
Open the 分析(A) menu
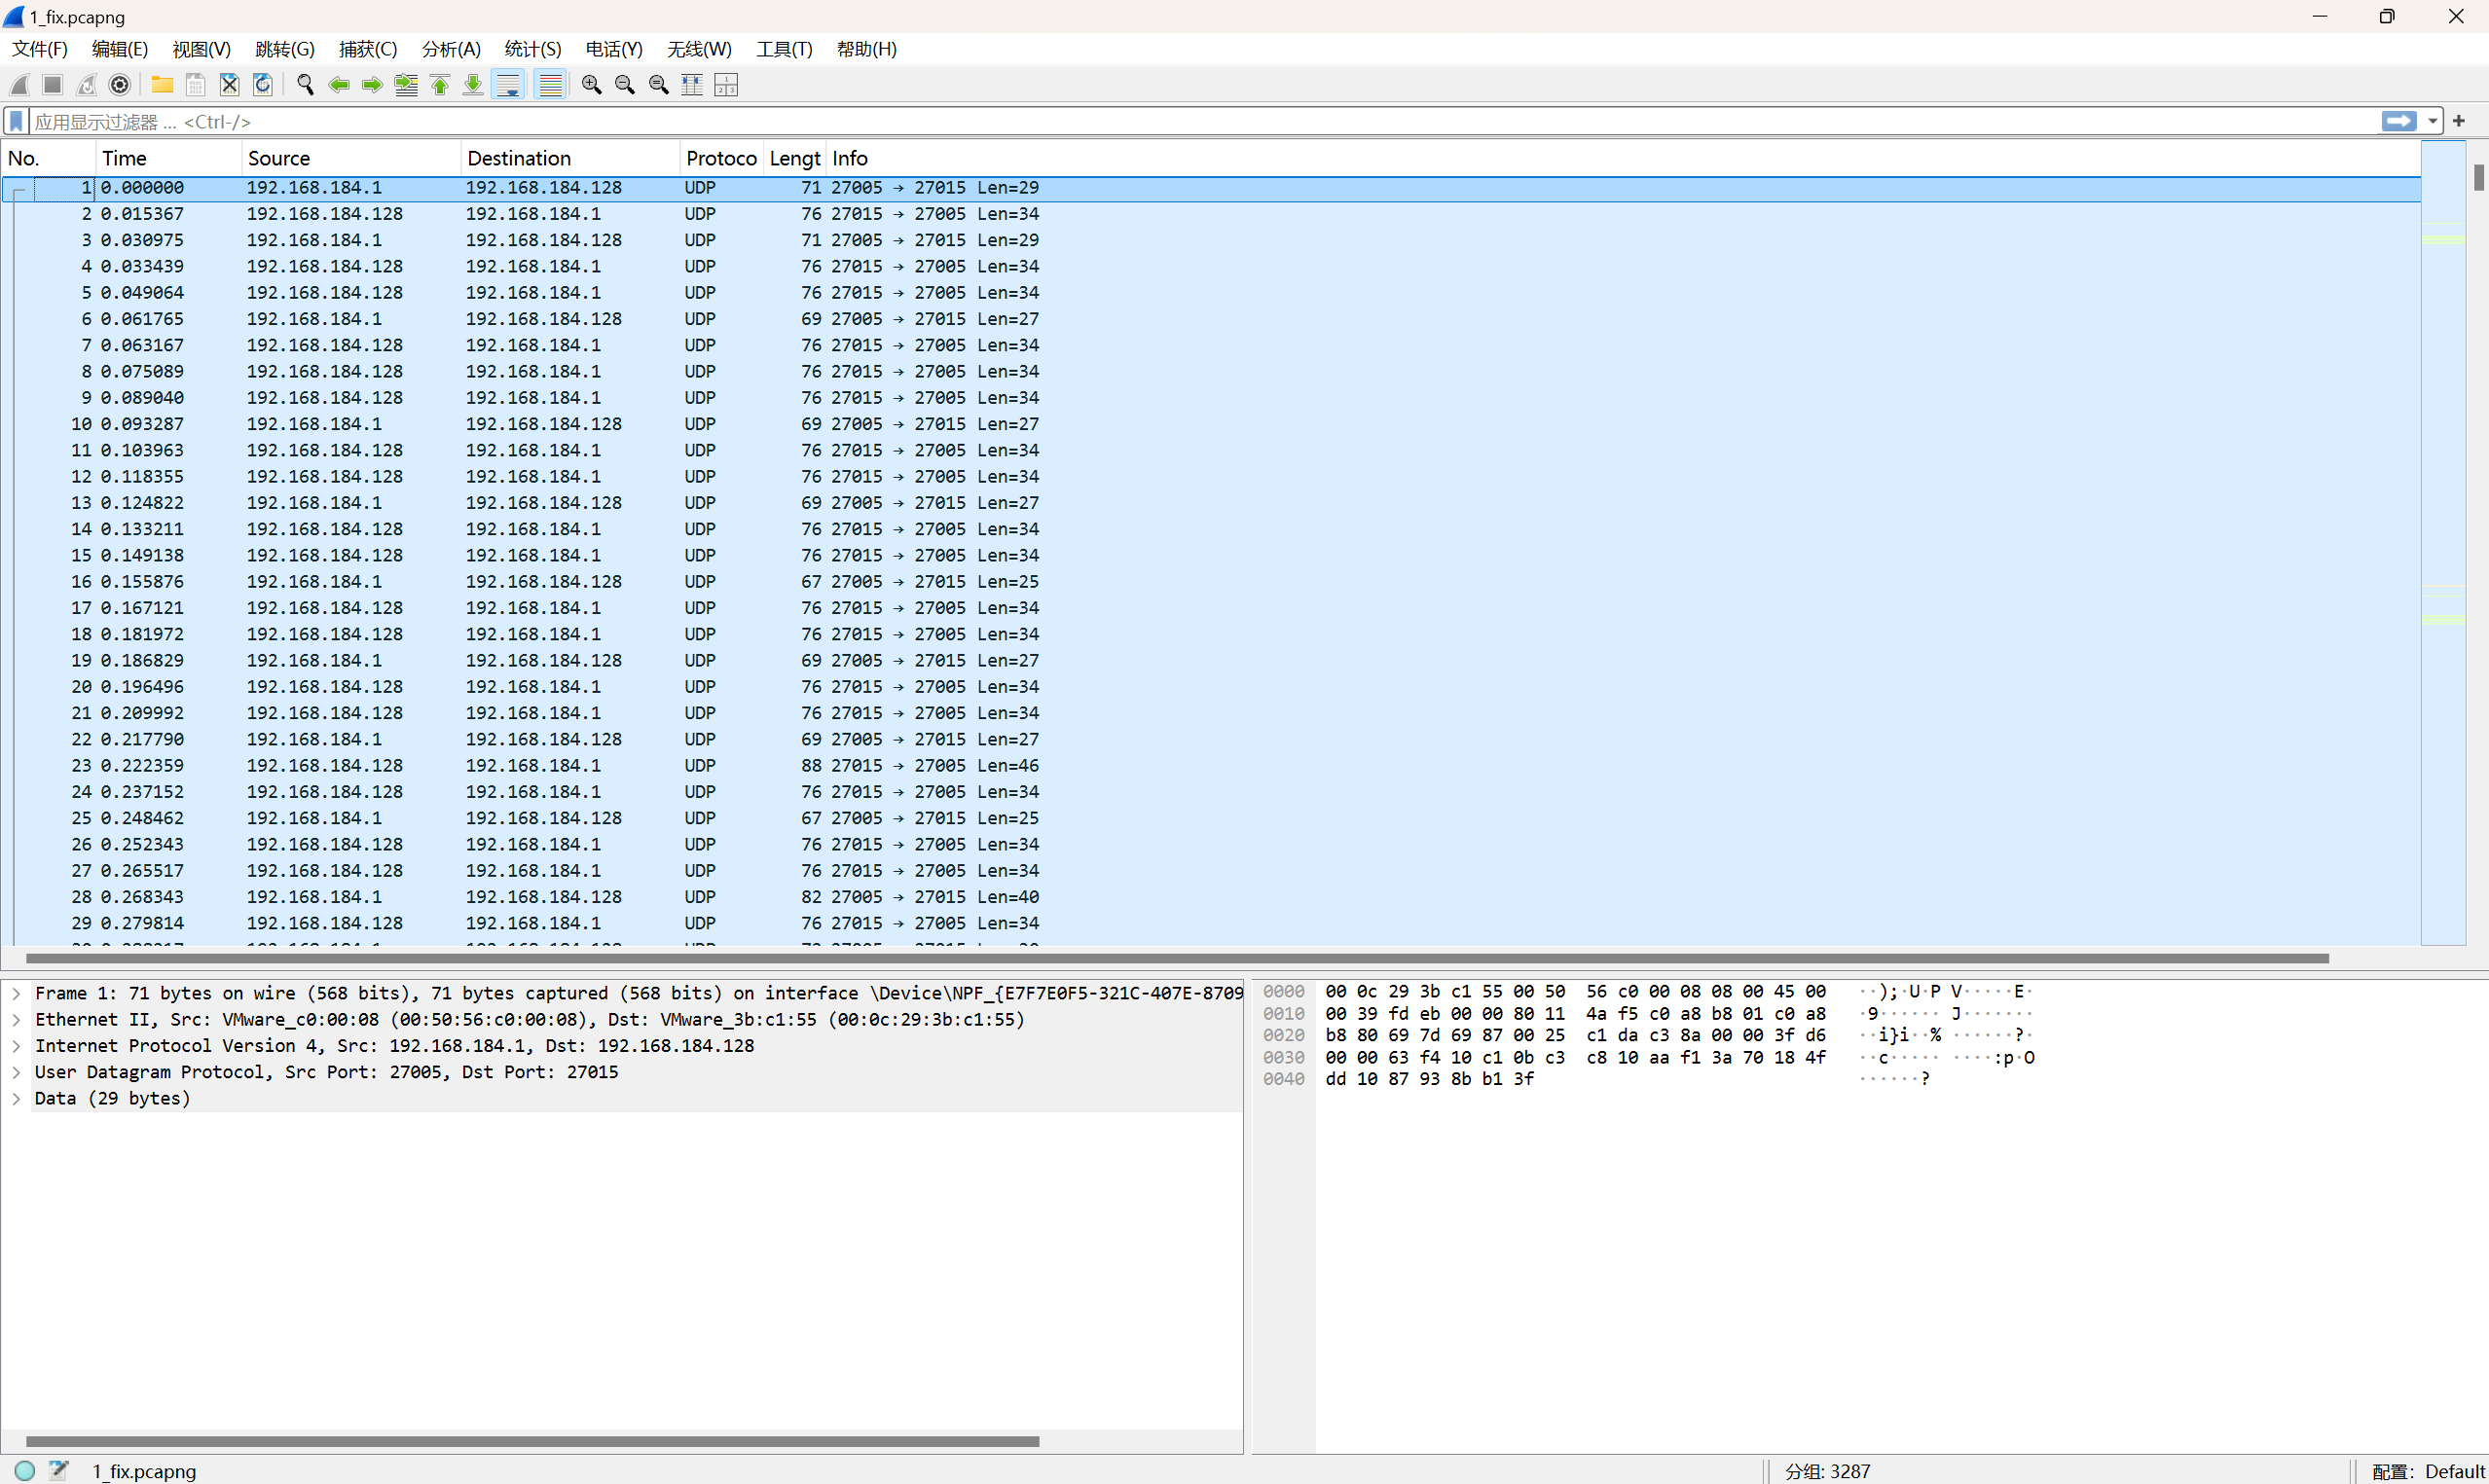pos(450,49)
